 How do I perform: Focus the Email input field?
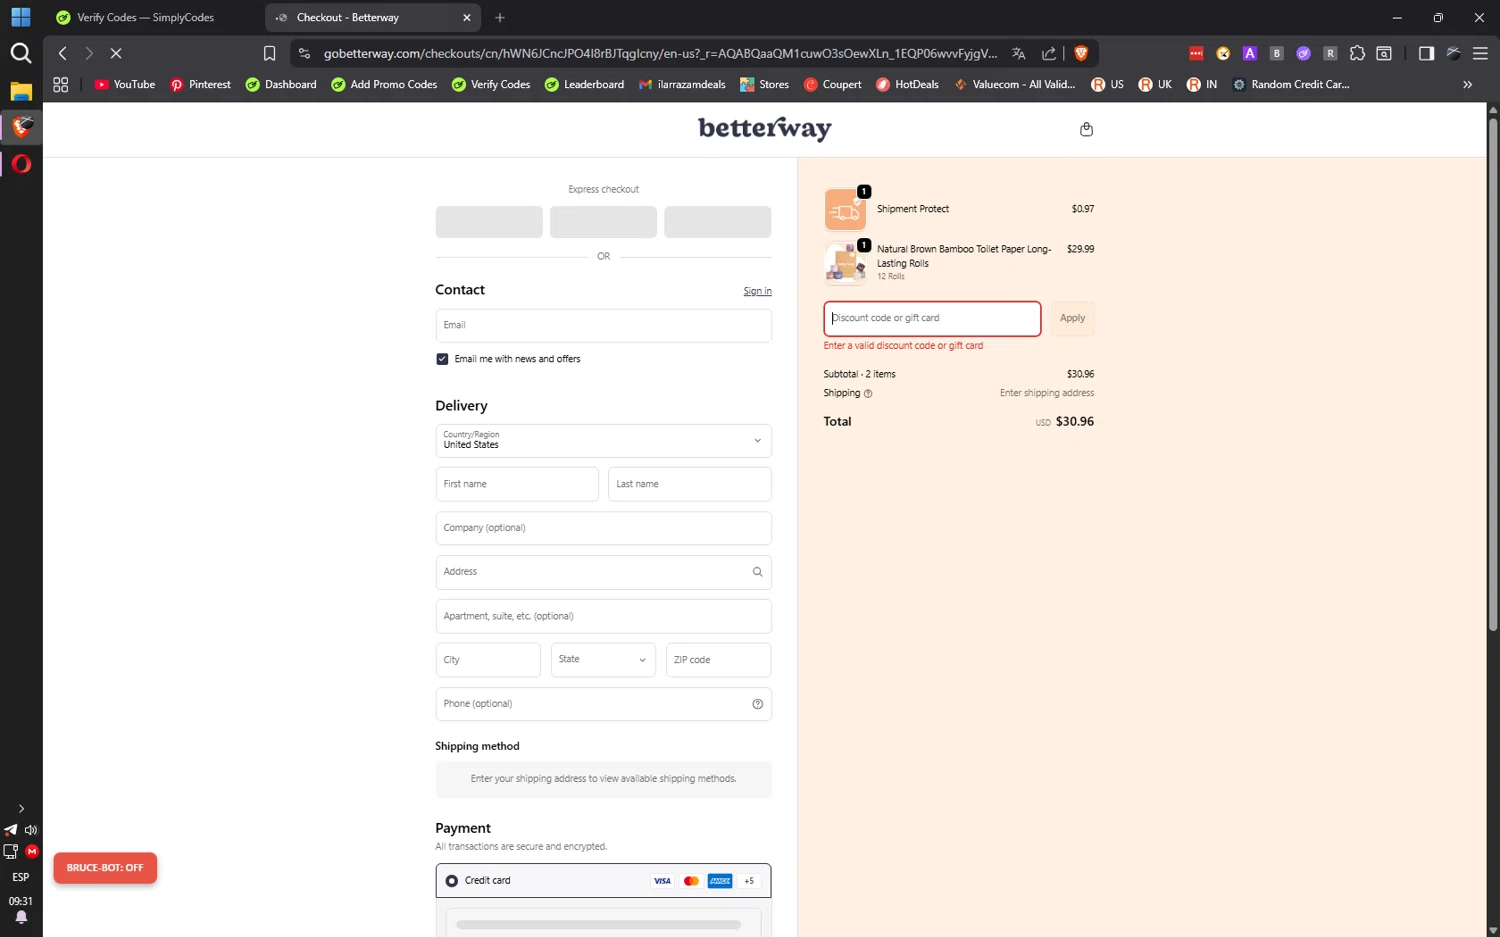(x=603, y=326)
